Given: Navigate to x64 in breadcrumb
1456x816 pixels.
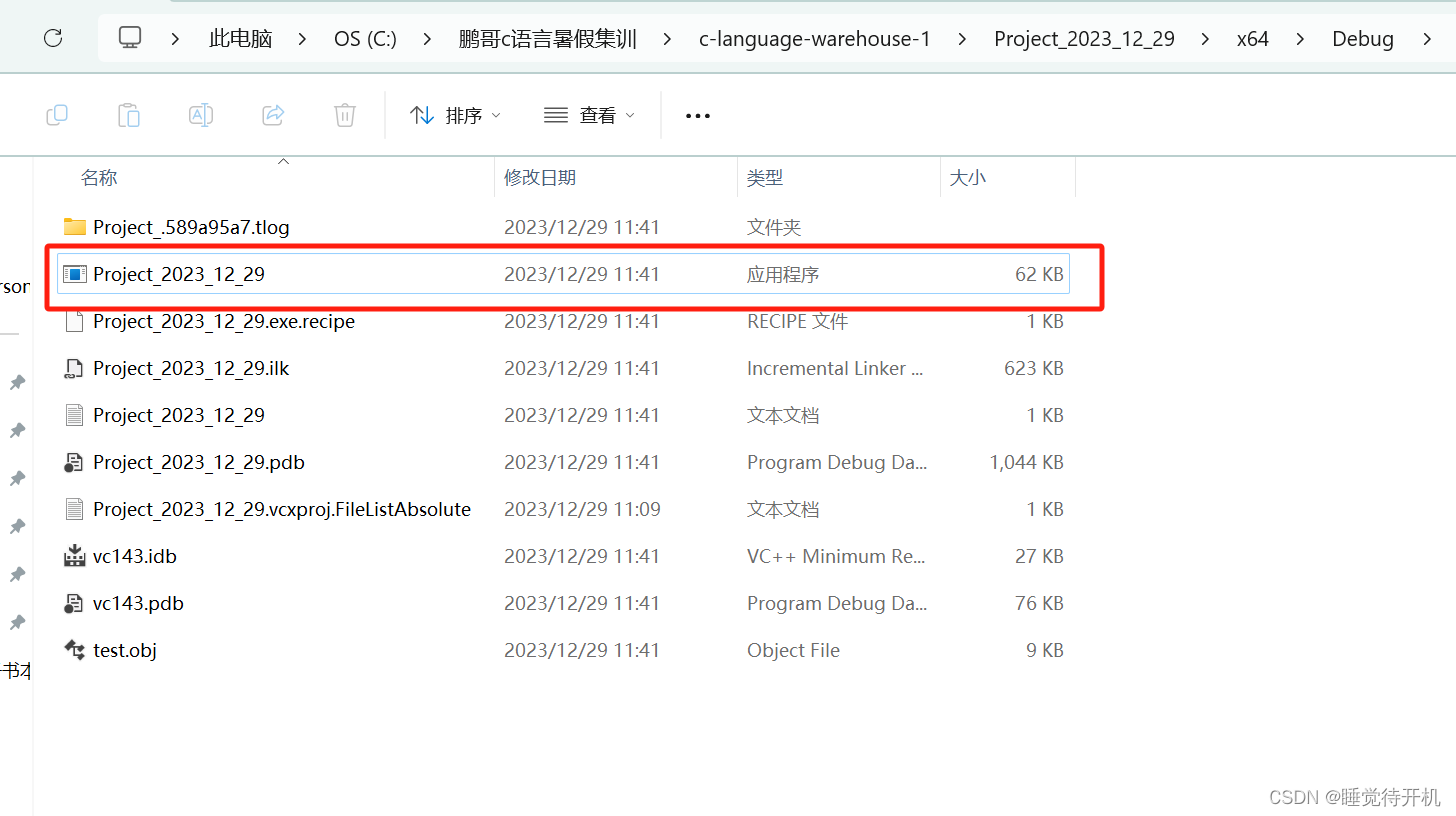Looking at the screenshot, I should [1253, 39].
